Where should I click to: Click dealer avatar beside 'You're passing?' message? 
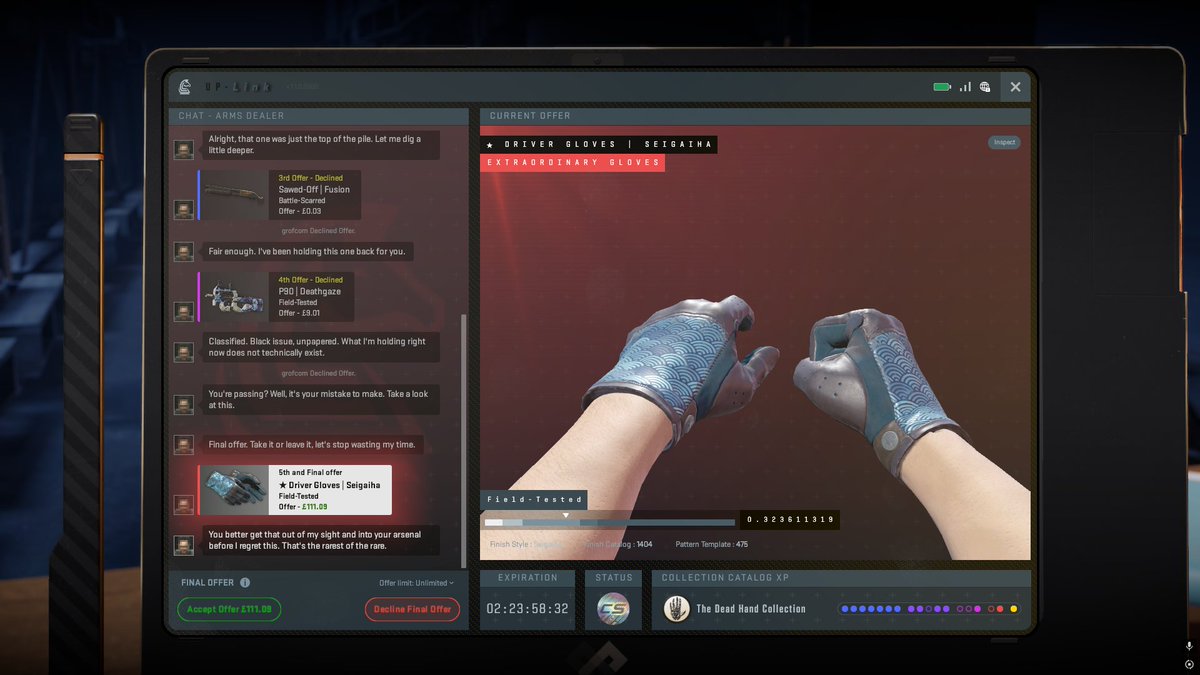coord(184,405)
